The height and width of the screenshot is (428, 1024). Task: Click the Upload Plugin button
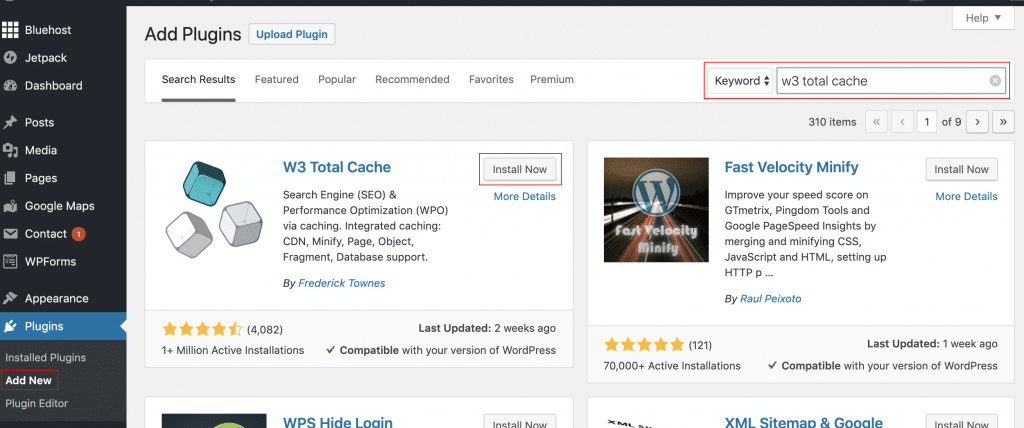(x=291, y=34)
